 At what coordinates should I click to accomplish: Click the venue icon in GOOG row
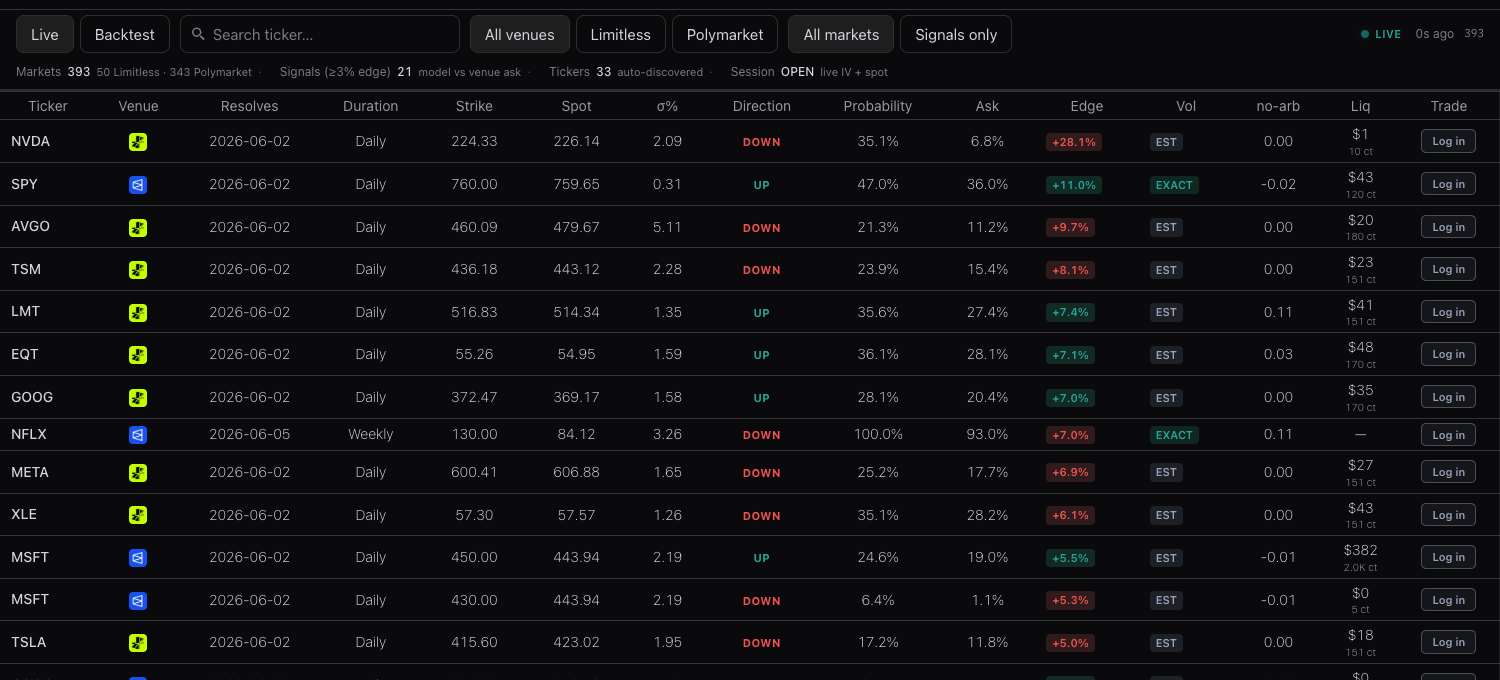tap(138, 397)
